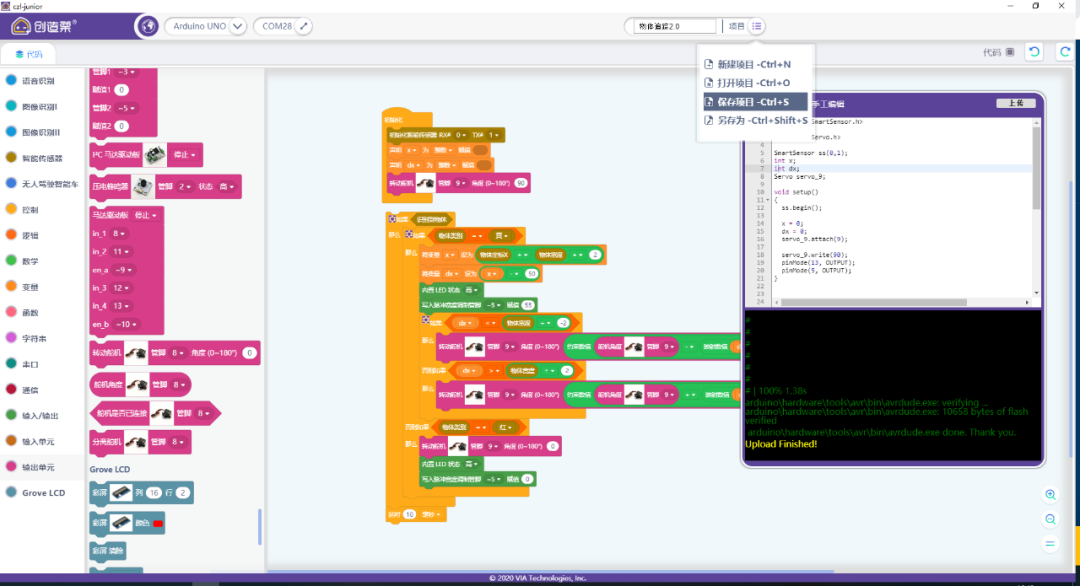The image size is (1080, 586).
Task: Toggle the 代码 code panel switch
Action: click(1009, 52)
